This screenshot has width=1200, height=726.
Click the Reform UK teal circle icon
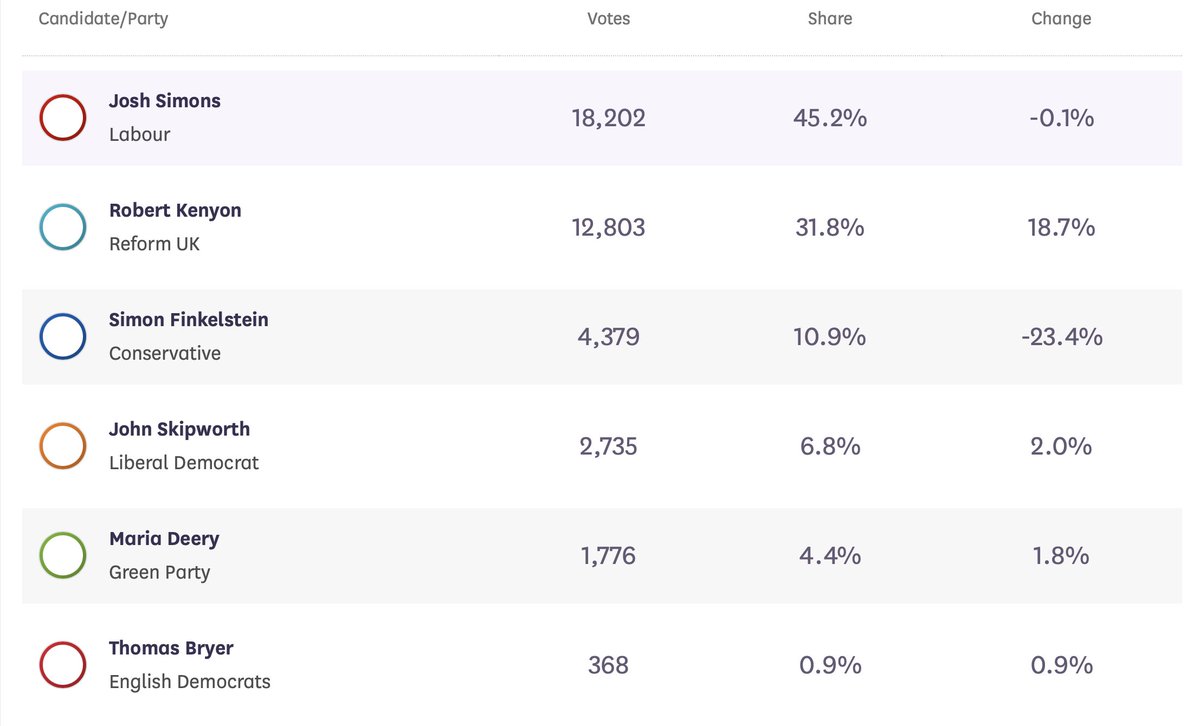(x=62, y=227)
